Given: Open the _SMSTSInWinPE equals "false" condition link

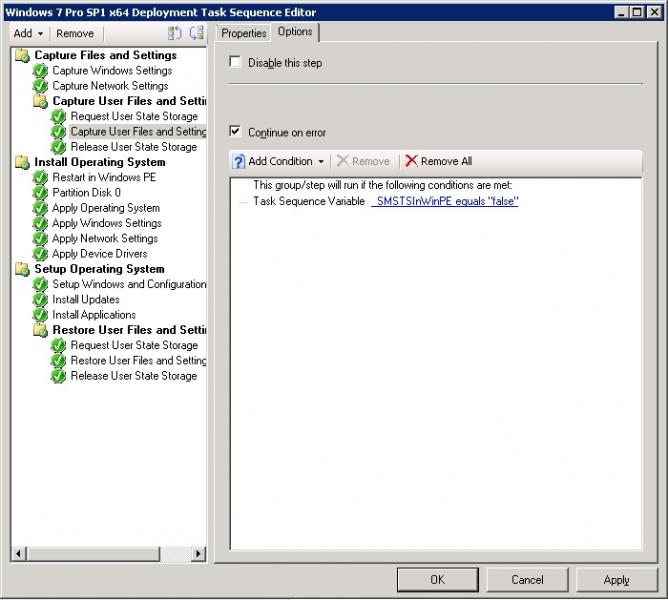Looking at the screenshot, I should 445,201.
